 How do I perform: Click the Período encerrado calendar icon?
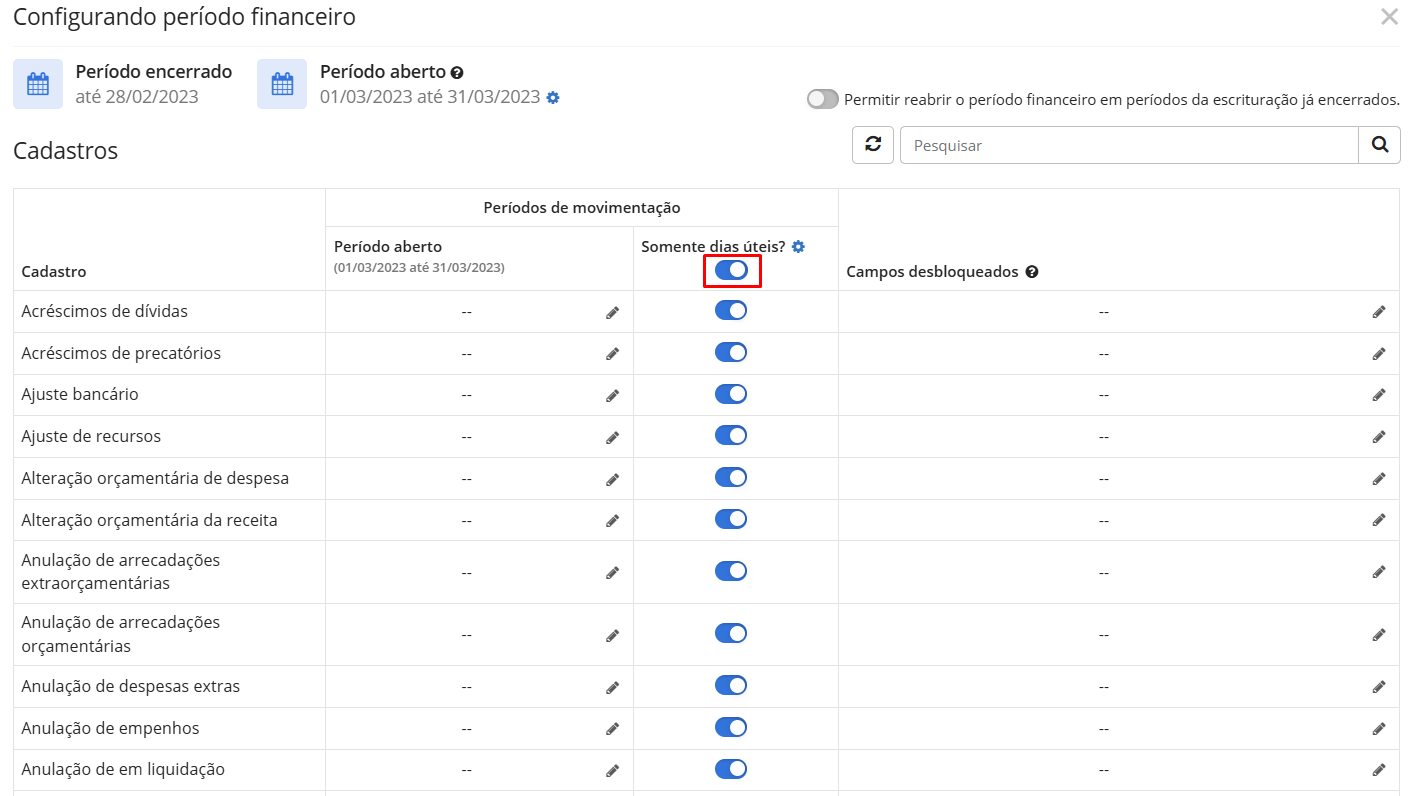click(38, 84)
